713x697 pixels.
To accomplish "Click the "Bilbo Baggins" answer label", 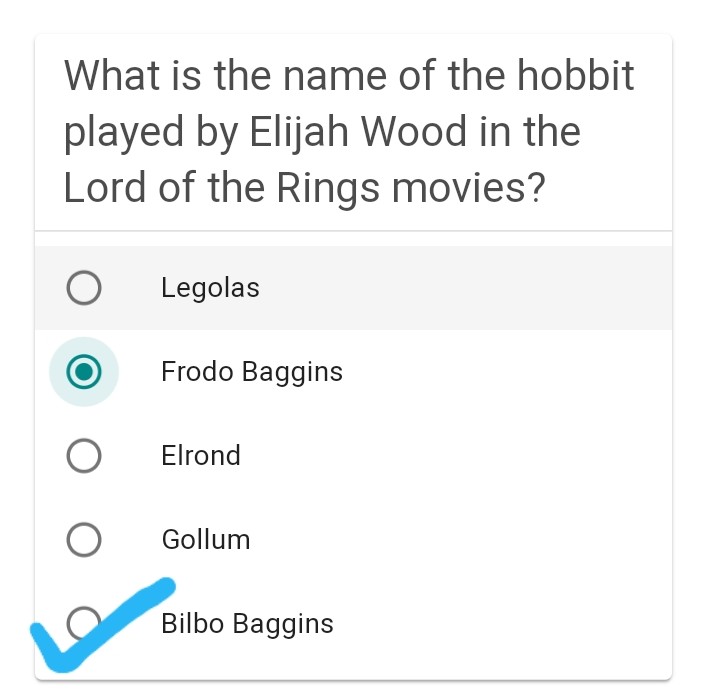I will click(x=247, y=624).
